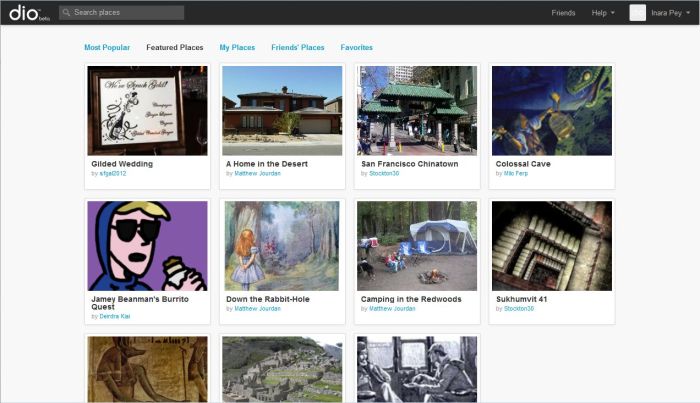Go to the Favorites tab
700x403 pixels.
tap(357, 47)
